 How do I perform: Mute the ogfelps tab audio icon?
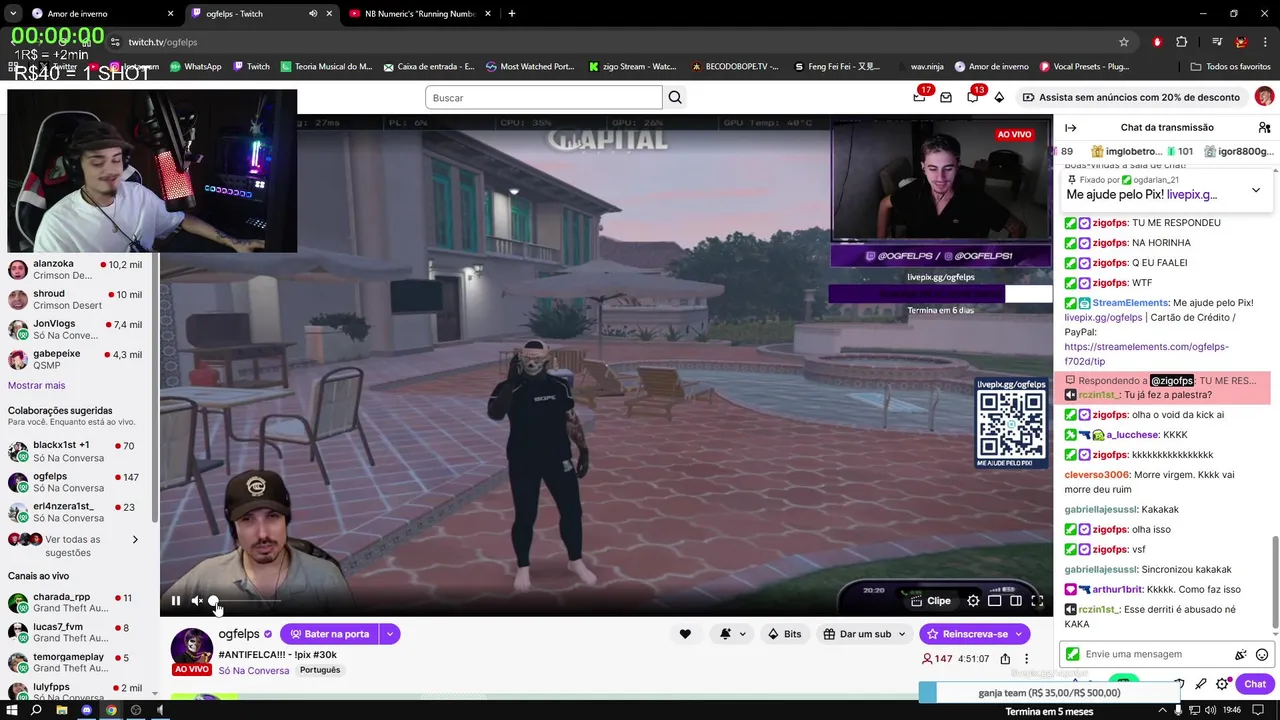(x=313, y=14)
